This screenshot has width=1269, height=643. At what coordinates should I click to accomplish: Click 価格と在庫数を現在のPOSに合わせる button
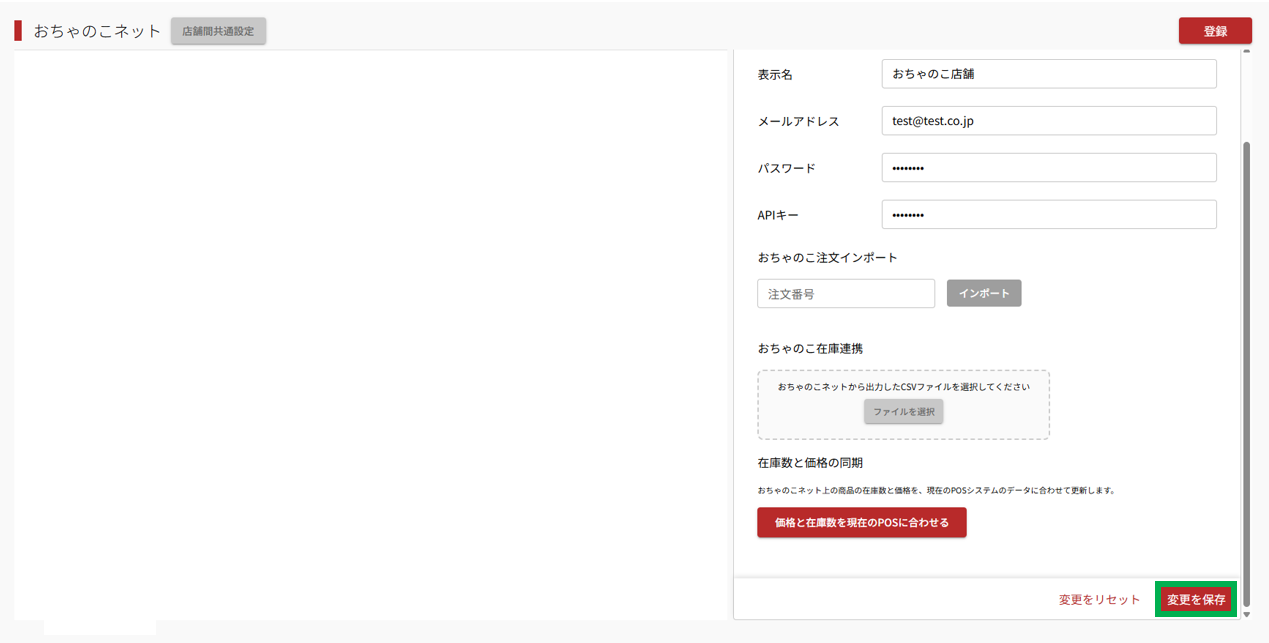[861, 523]
